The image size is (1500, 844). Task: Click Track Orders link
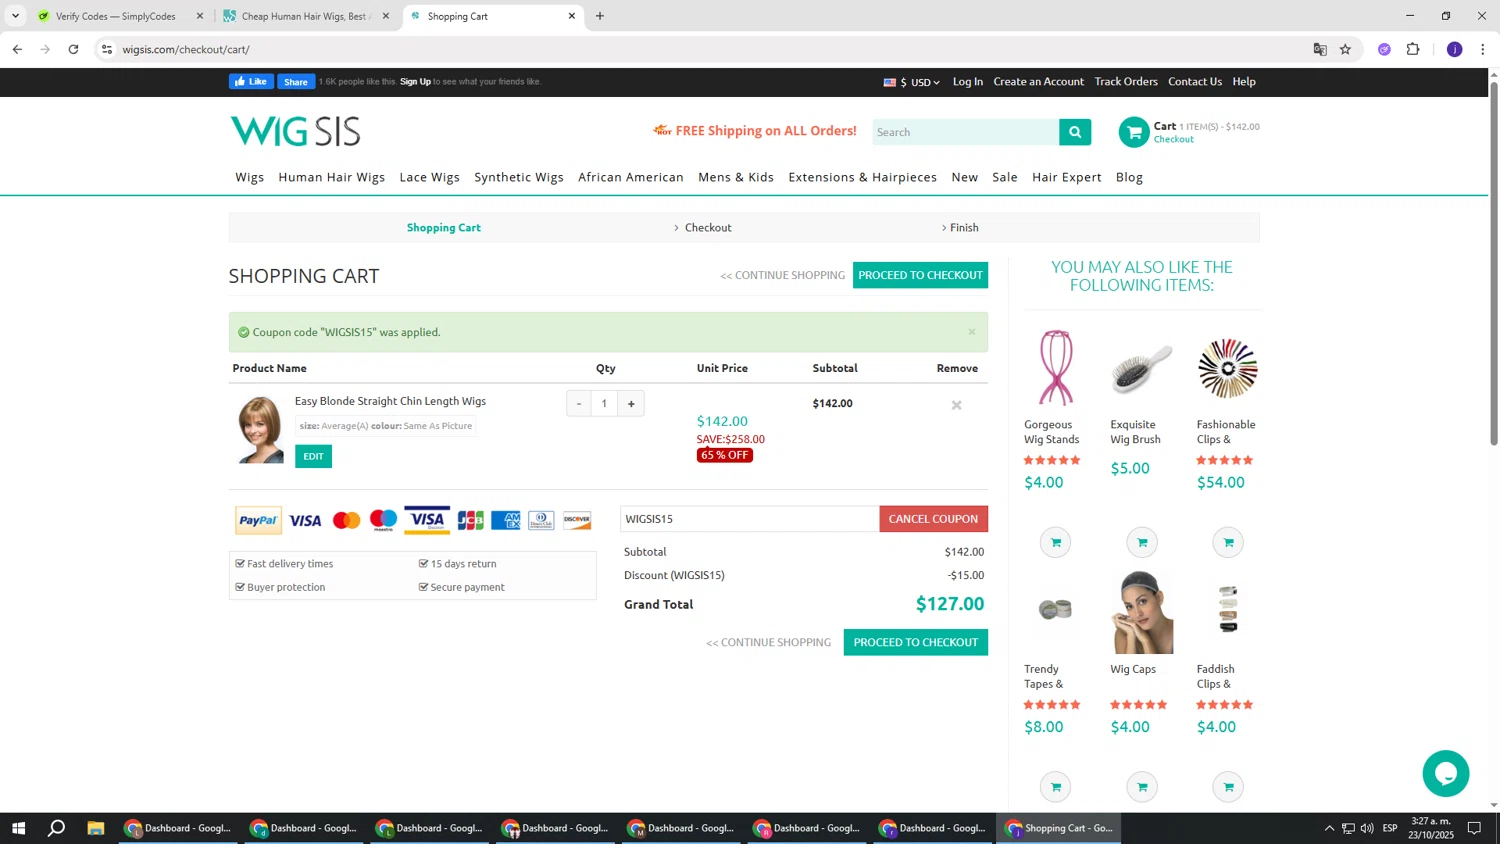click(1126, 82)
